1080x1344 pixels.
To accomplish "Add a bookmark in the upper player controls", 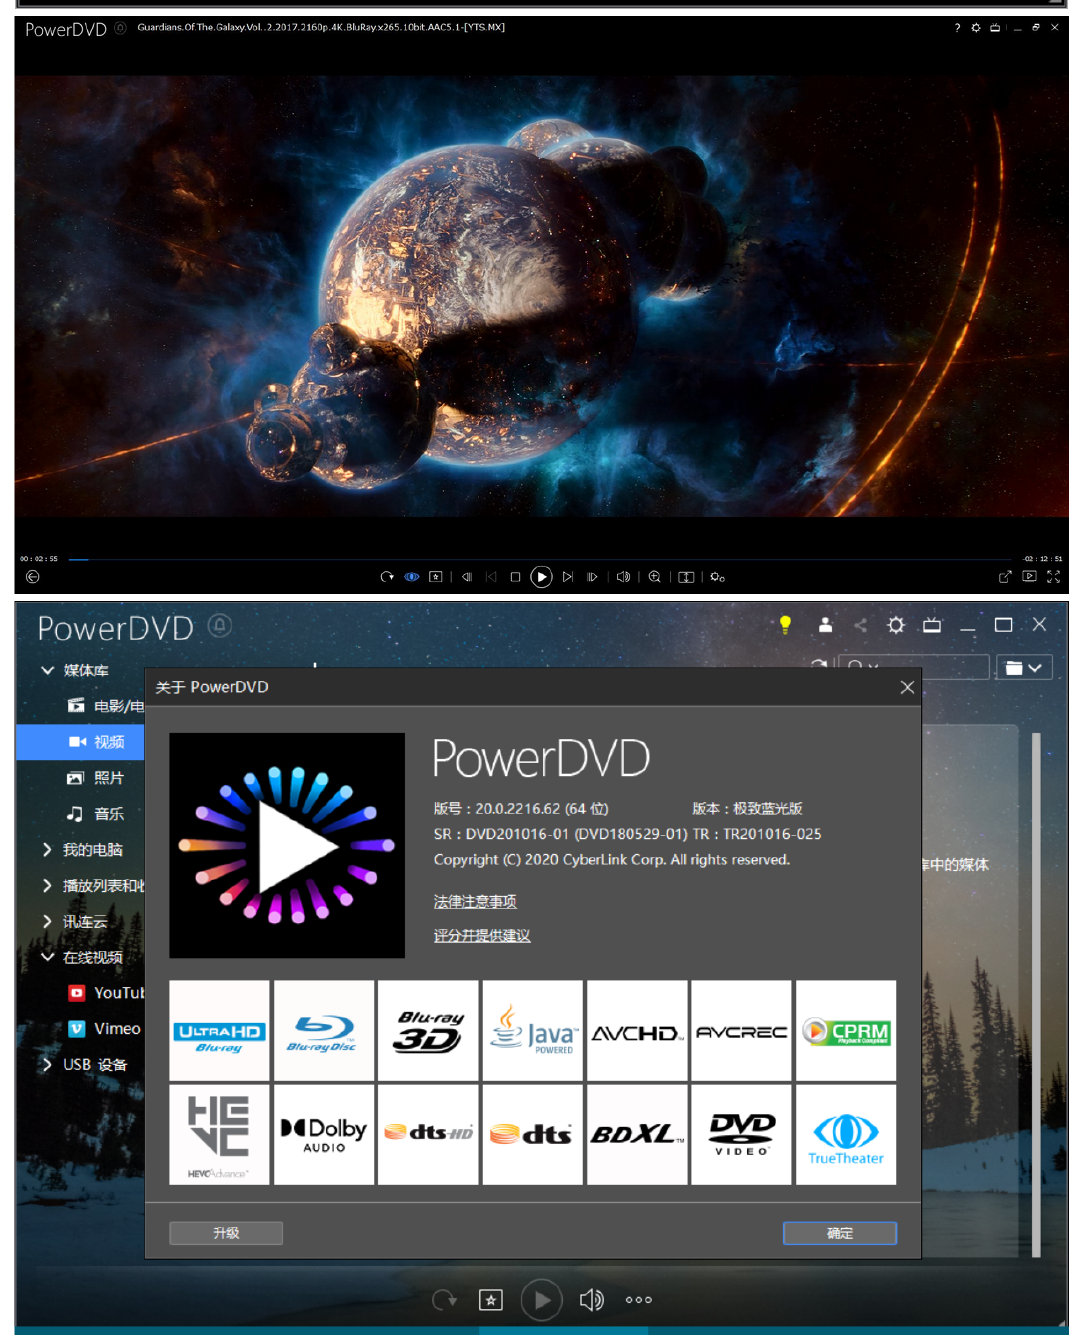I will 436,577.
